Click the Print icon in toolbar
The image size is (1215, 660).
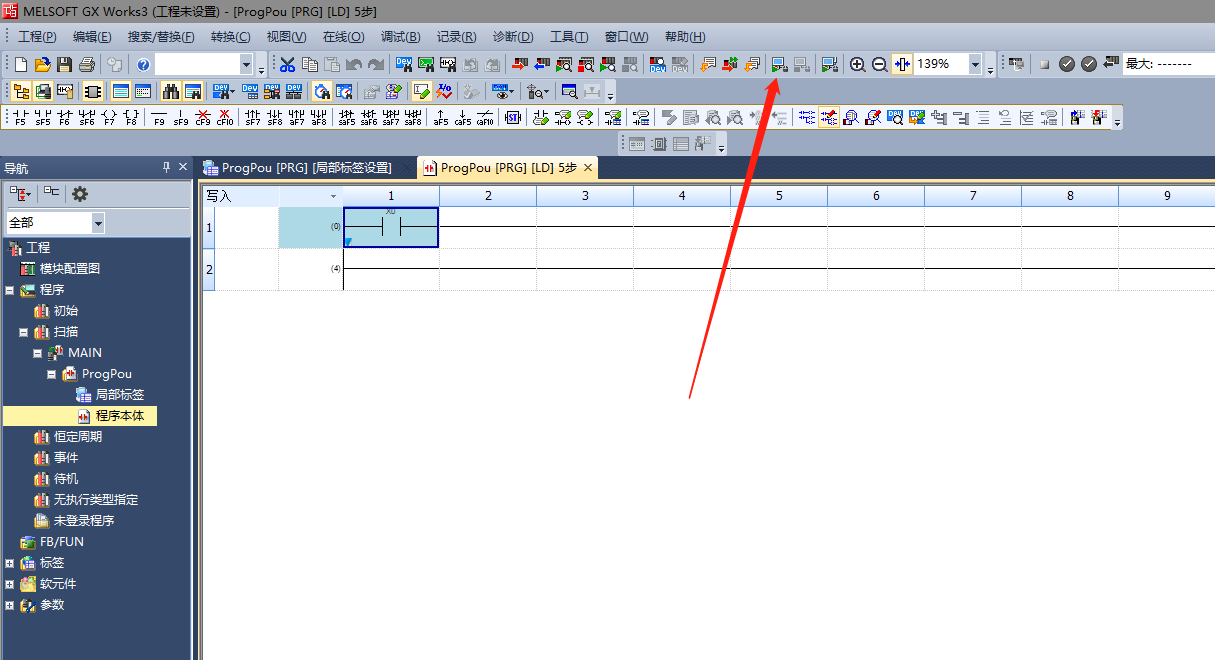(87, 65)
